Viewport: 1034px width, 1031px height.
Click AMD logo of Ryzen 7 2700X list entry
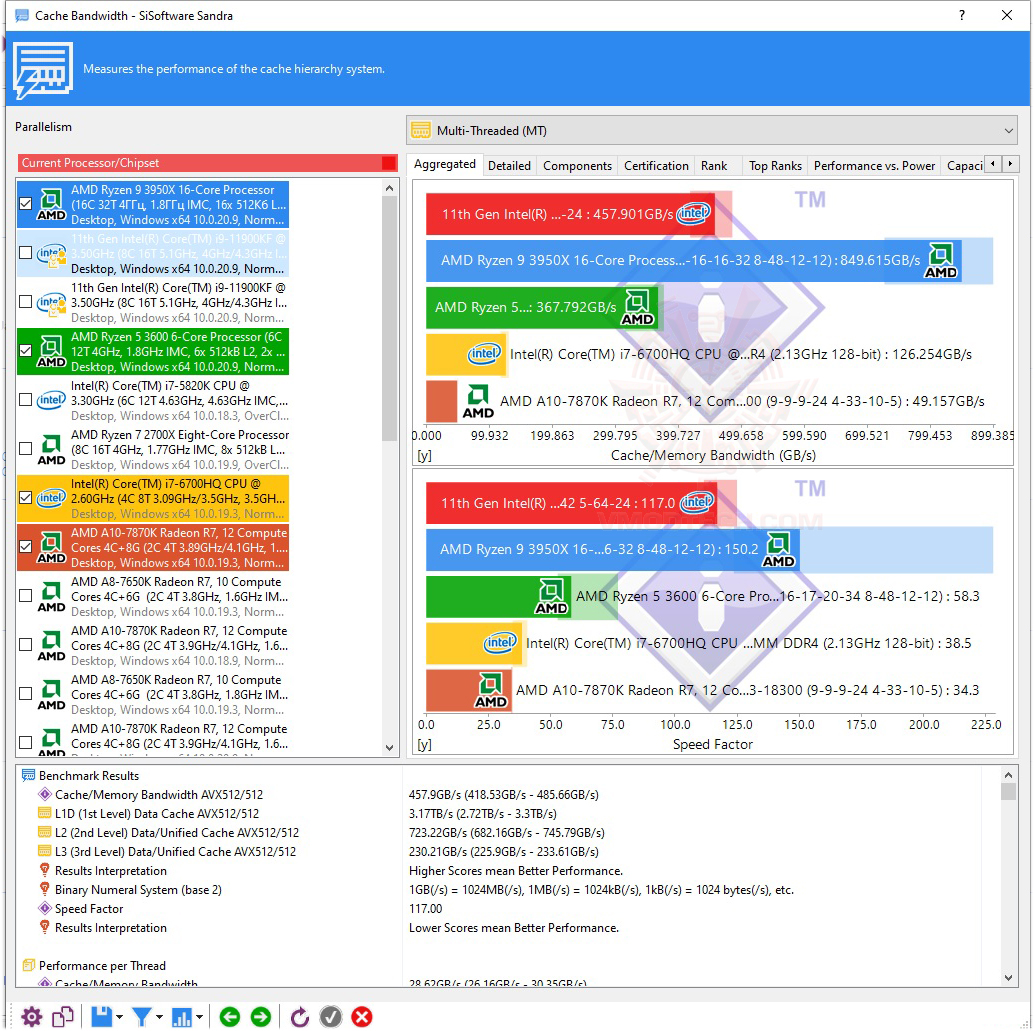(x=51, y=449)
